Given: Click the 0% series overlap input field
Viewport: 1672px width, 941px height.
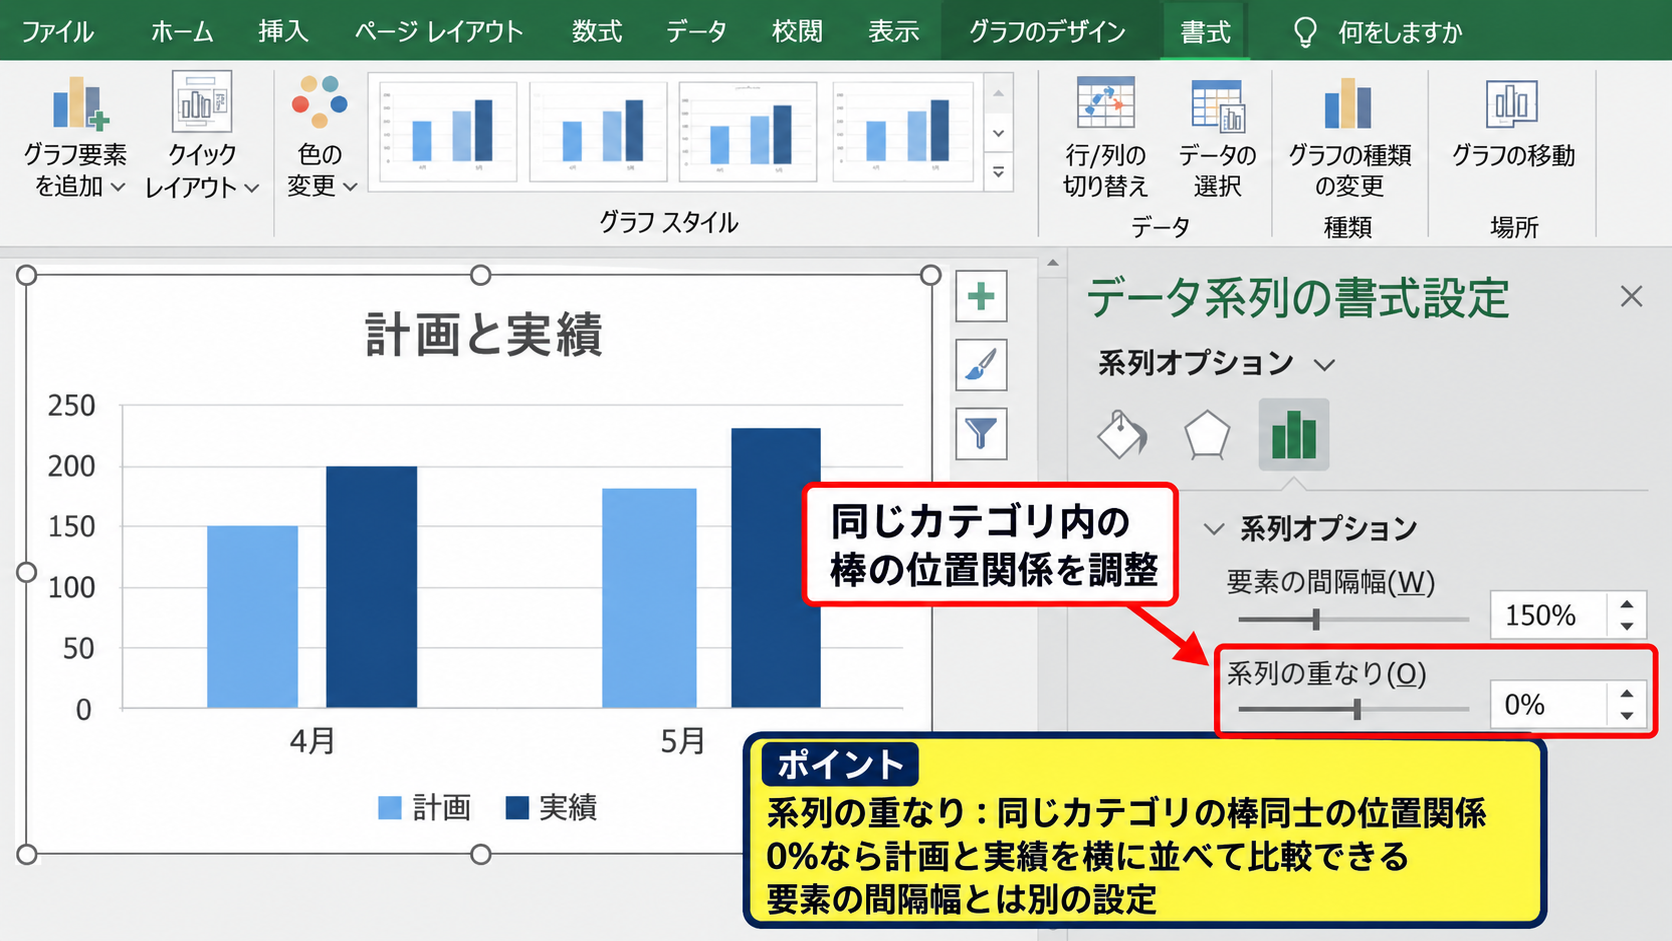Looking at the screenshot, I should [x=1548, y=705].
